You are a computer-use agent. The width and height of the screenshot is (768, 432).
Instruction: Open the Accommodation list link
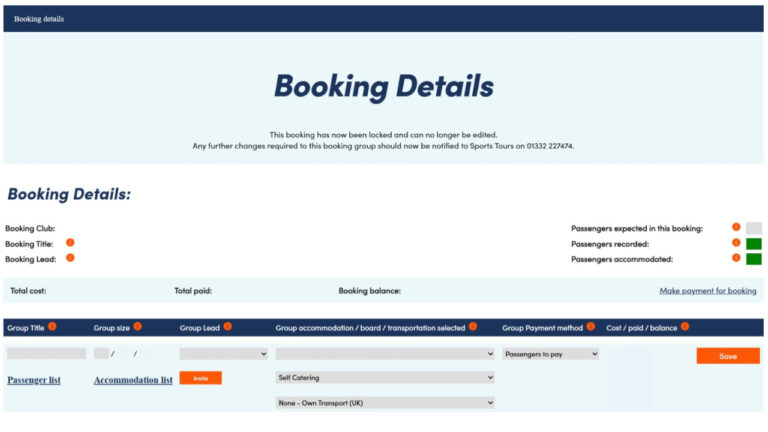(133, 380)
